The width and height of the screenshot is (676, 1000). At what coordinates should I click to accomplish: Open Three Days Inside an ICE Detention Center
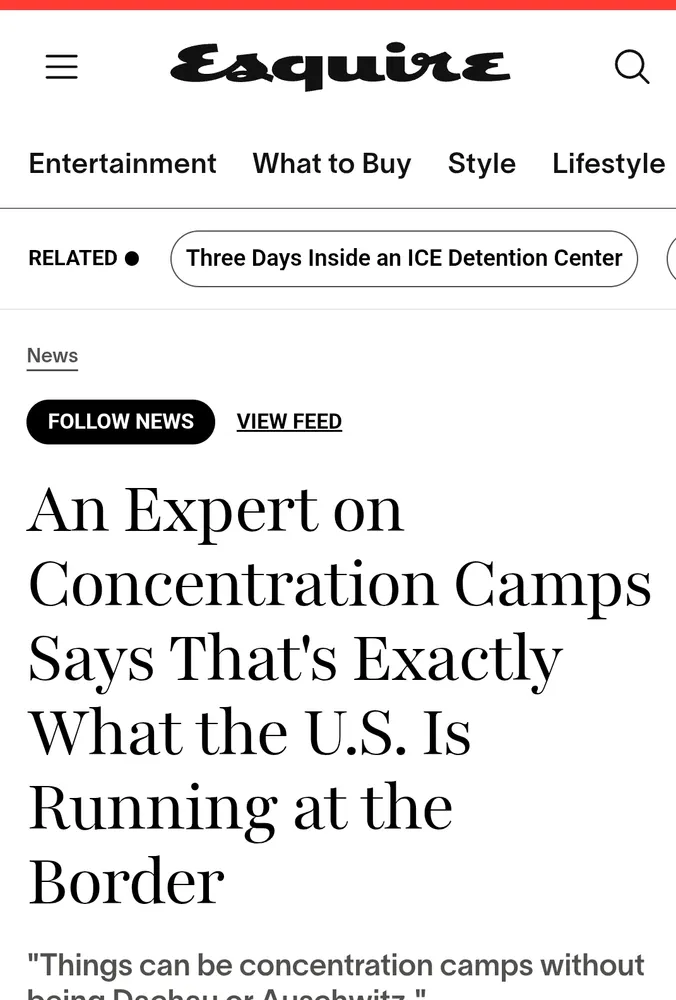404,258
